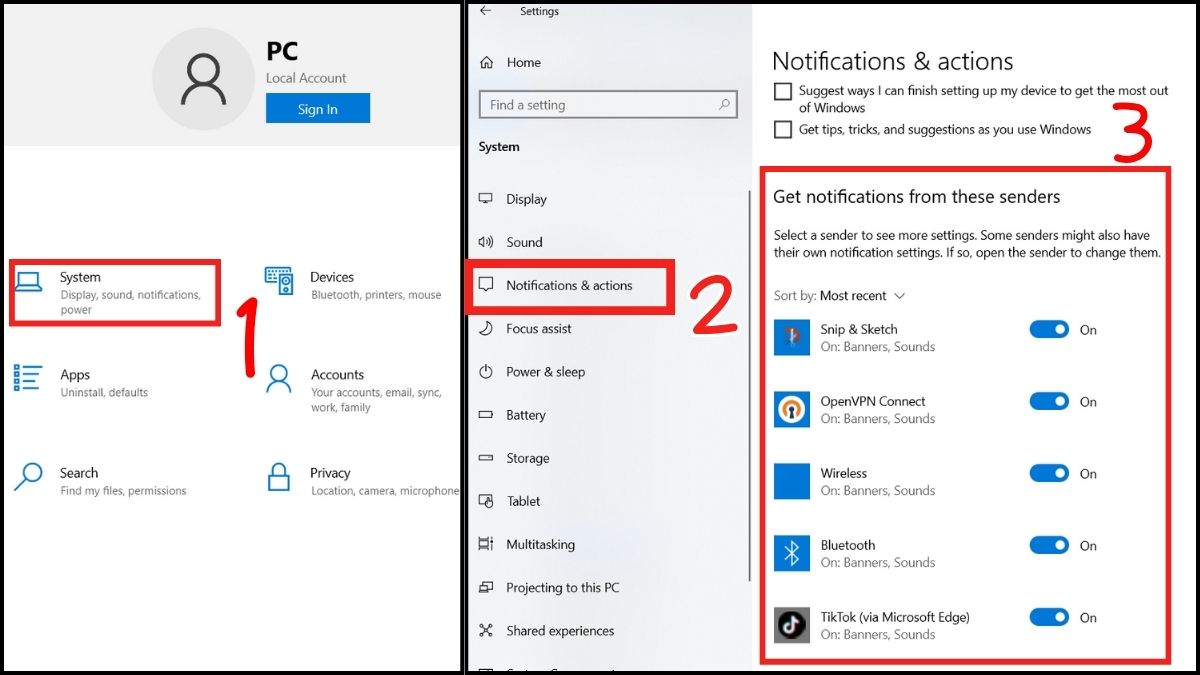
Task: Click the 'Snip & Sketch' sender name
Action: tap(859, 329)
